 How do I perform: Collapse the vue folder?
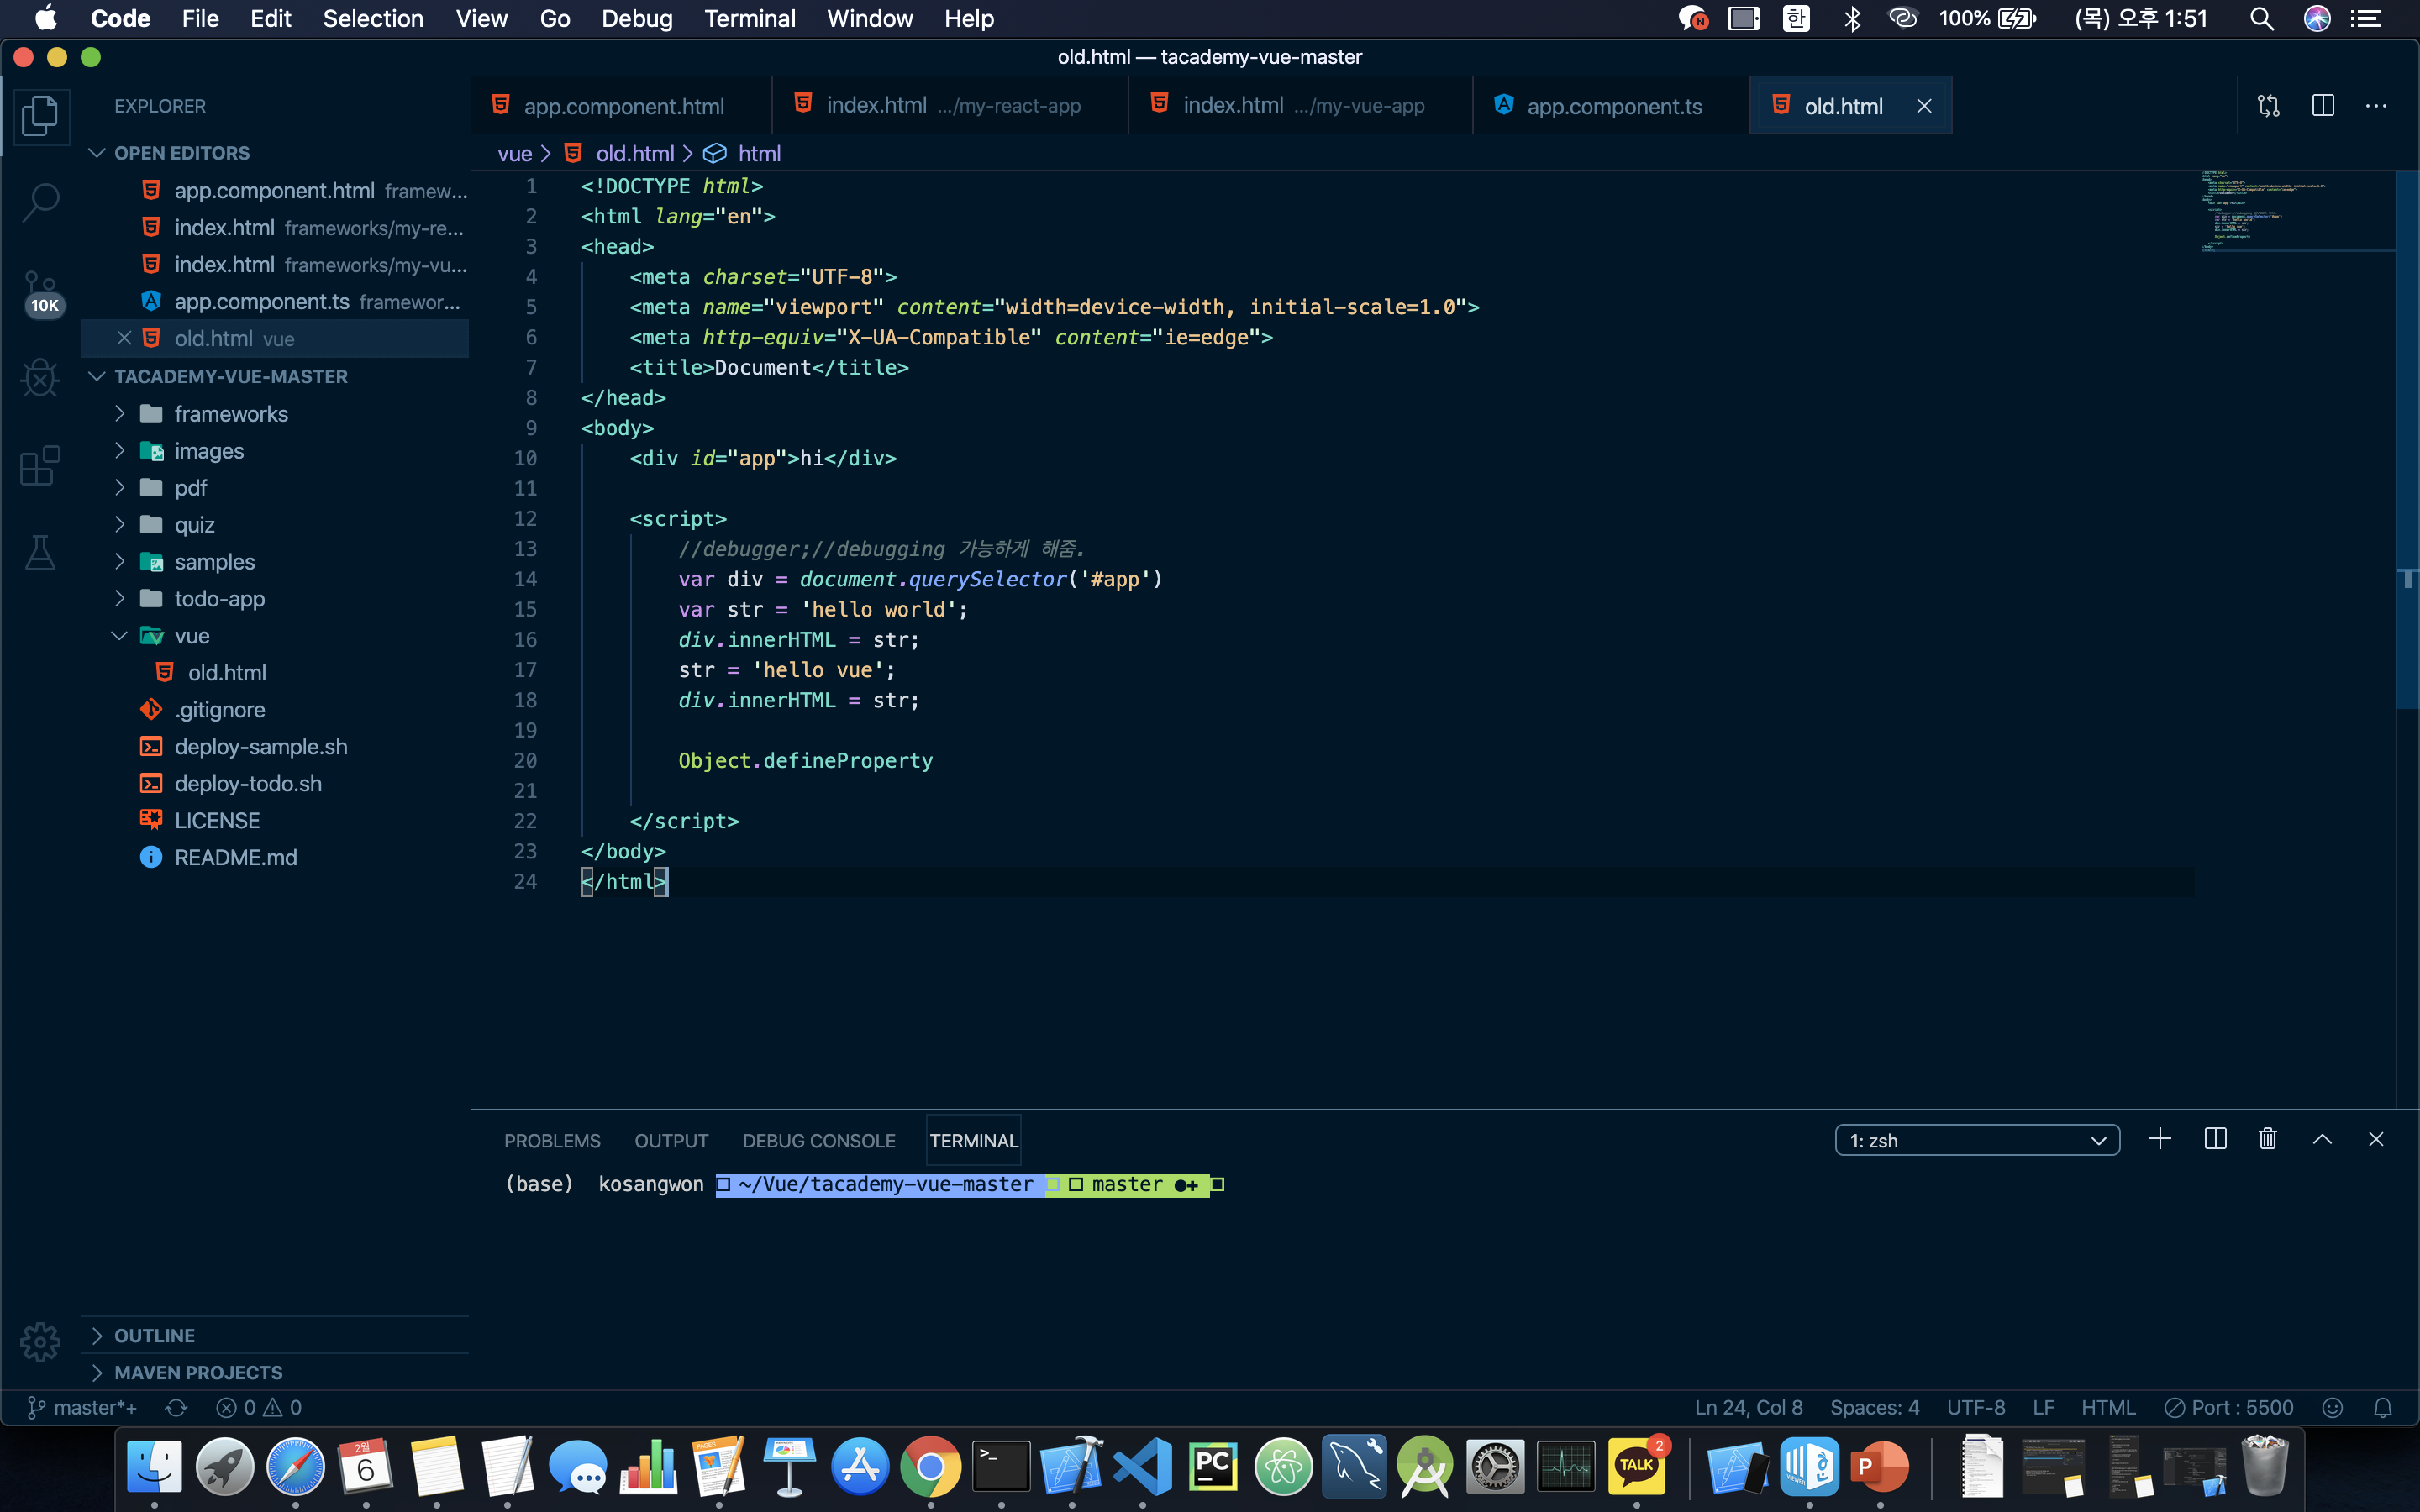pyautogui.click(x=191, y=636)
